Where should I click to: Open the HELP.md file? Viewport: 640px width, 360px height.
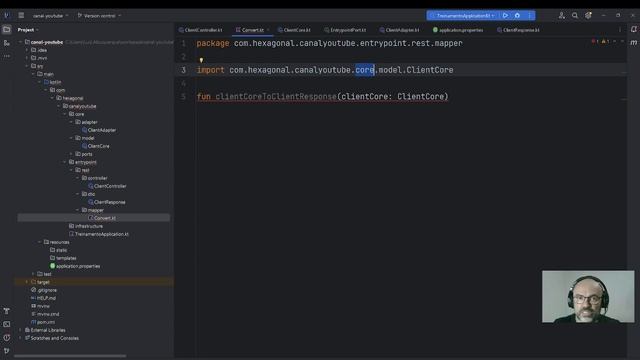pos(44,298)
